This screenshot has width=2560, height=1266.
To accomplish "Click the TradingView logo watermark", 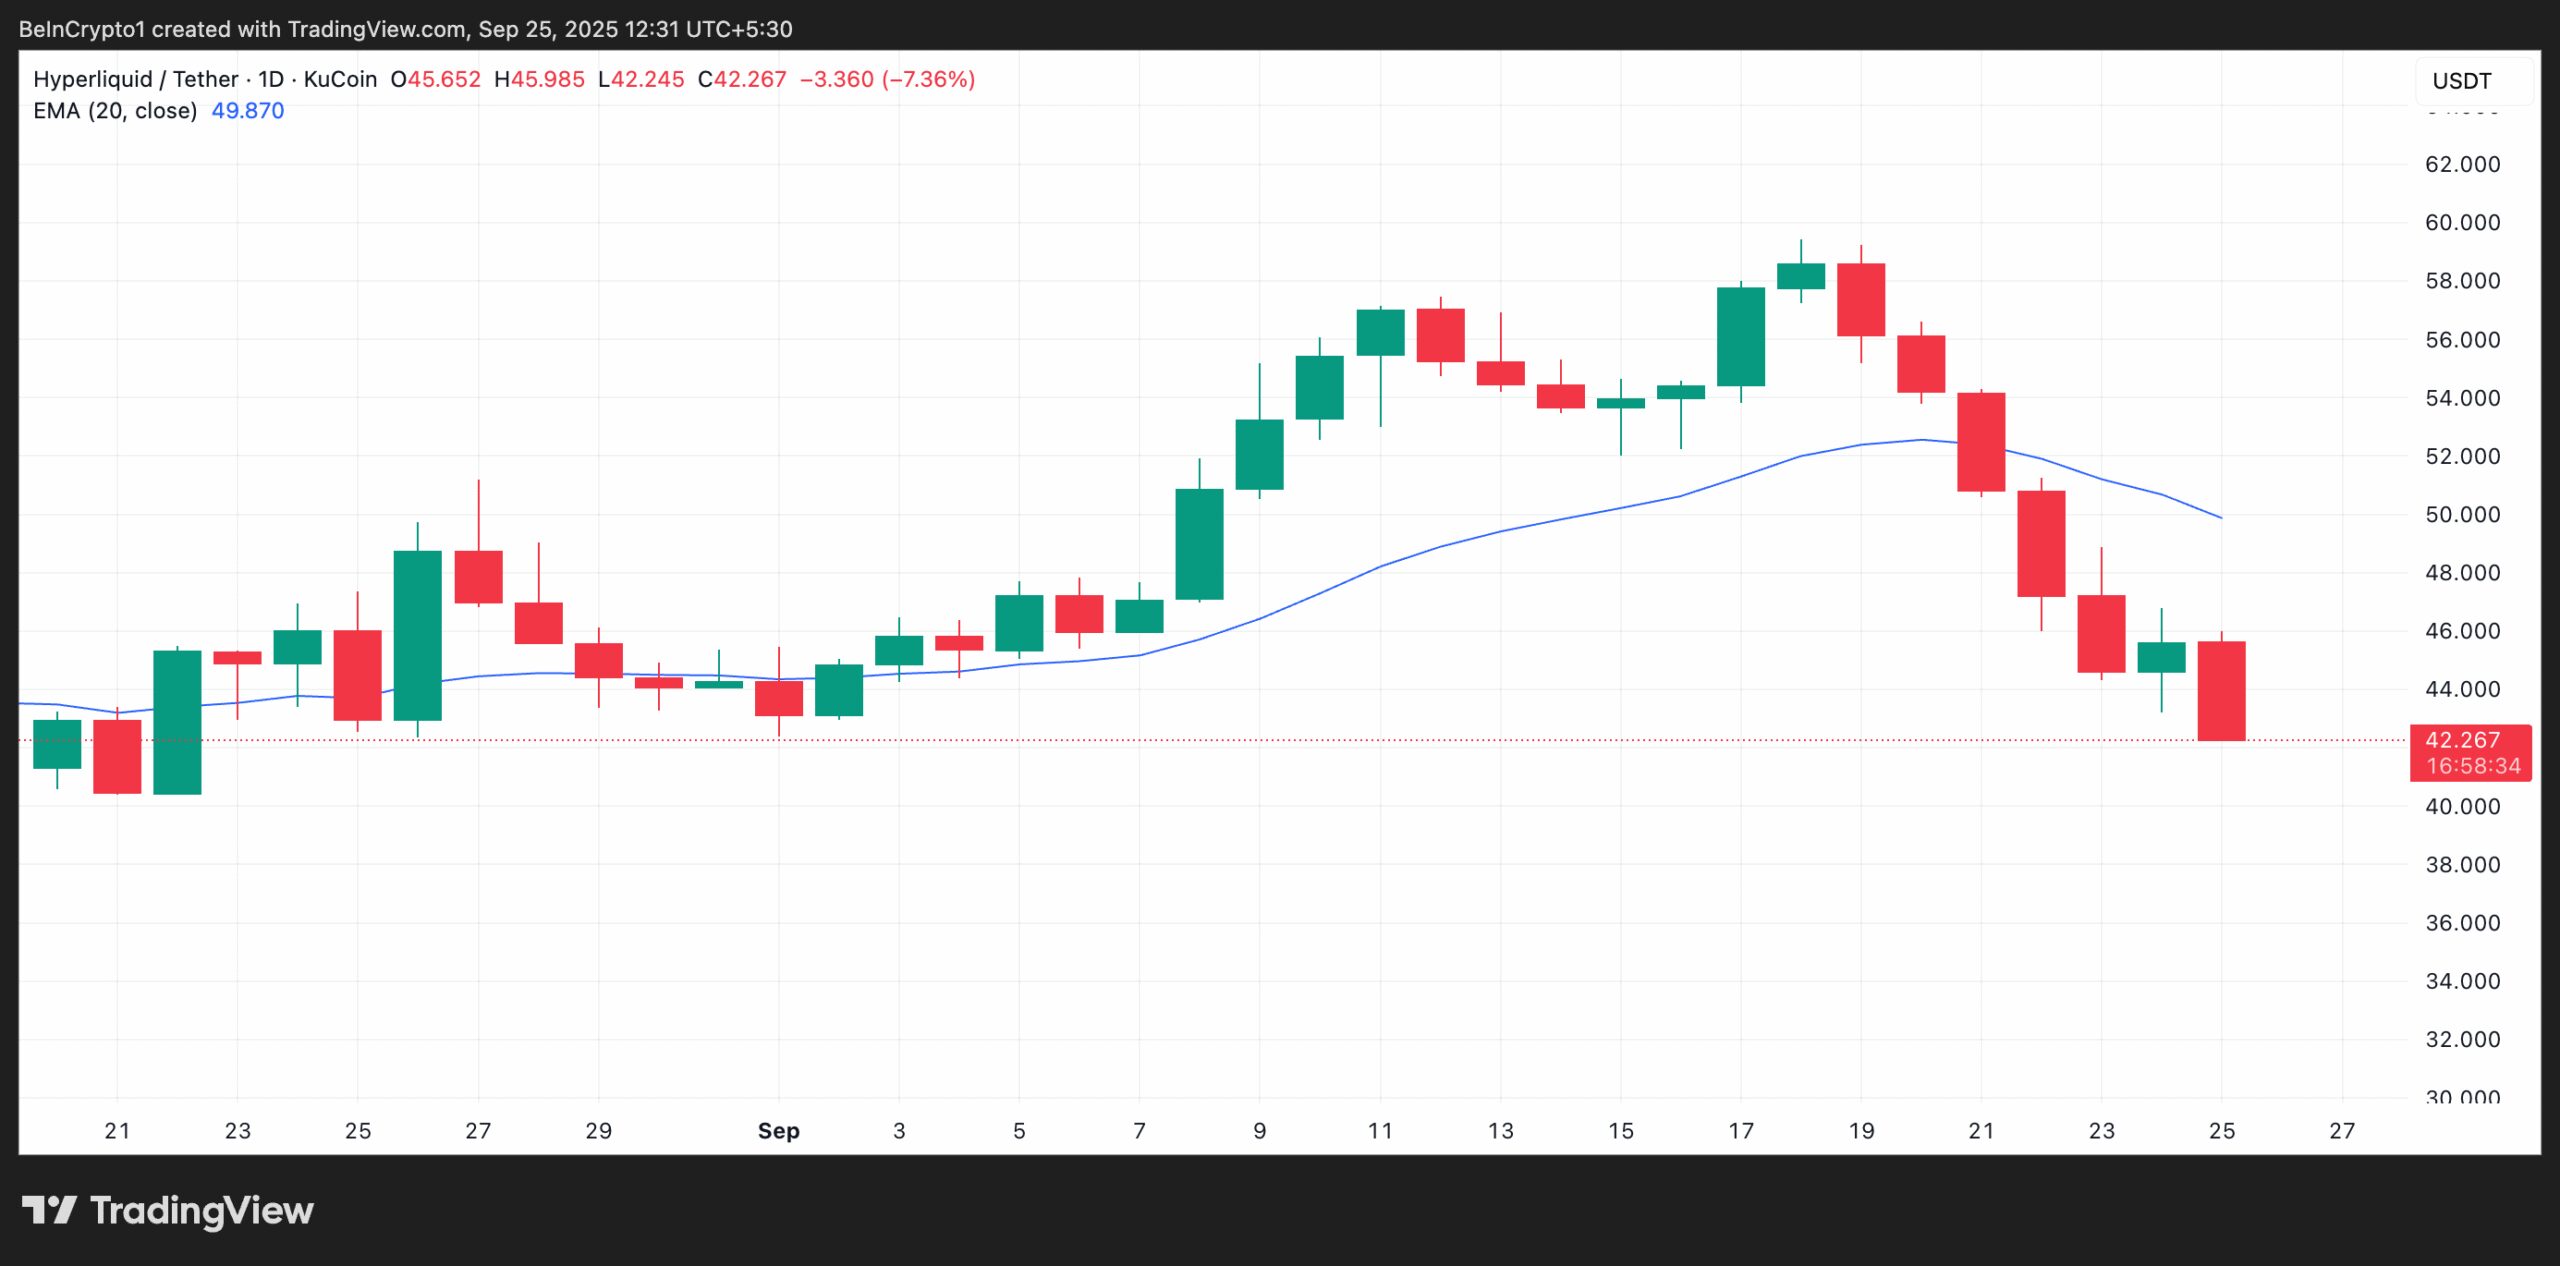I will (170, 1210).
